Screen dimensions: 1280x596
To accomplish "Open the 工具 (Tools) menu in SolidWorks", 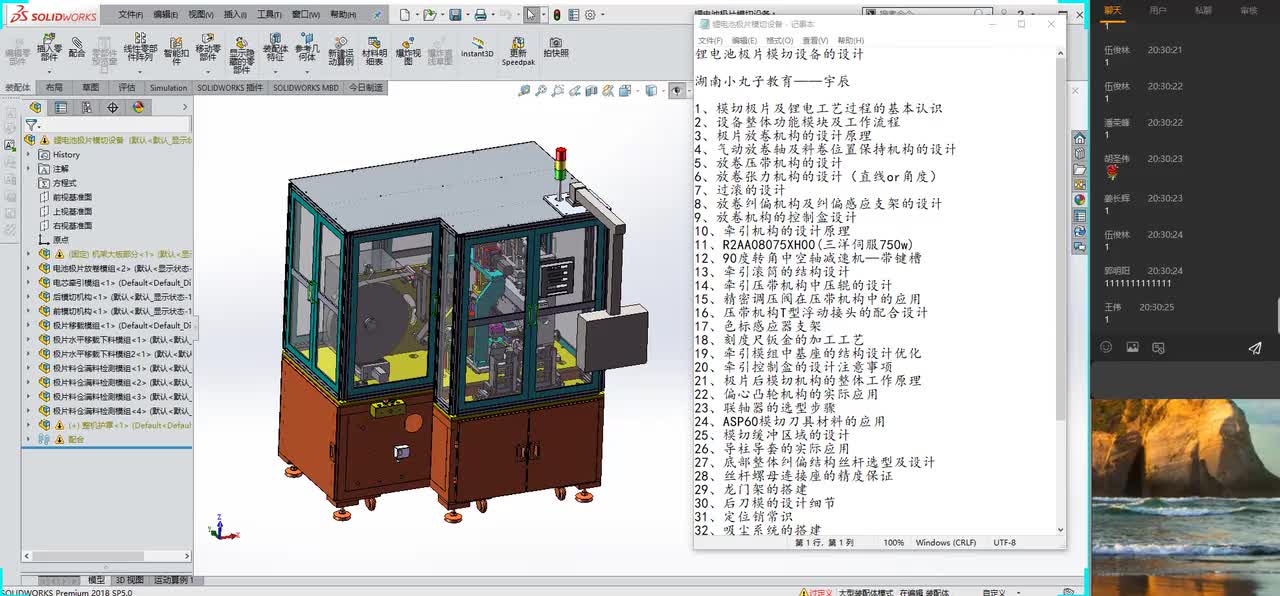I will [x=268, y=15].
